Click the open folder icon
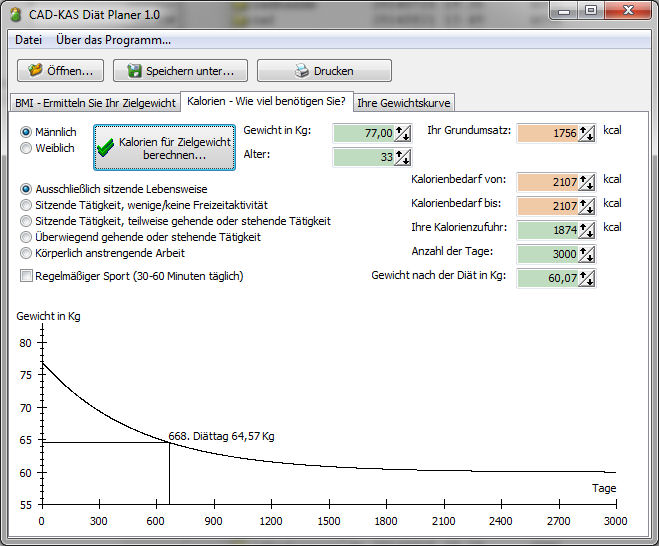The height and width of the screenshot is (546, 659). pos(36,71)
